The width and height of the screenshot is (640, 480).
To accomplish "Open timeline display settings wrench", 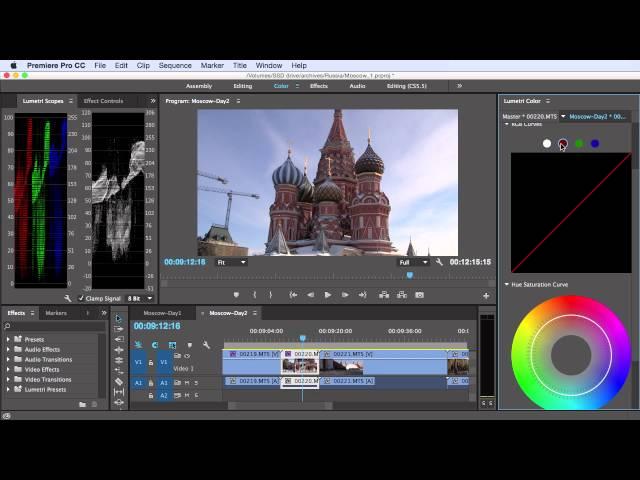I will tap(206, 345).
